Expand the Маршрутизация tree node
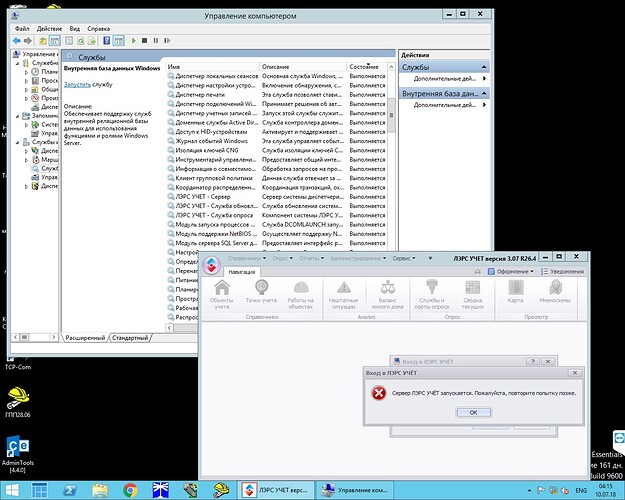 point(26,160)
